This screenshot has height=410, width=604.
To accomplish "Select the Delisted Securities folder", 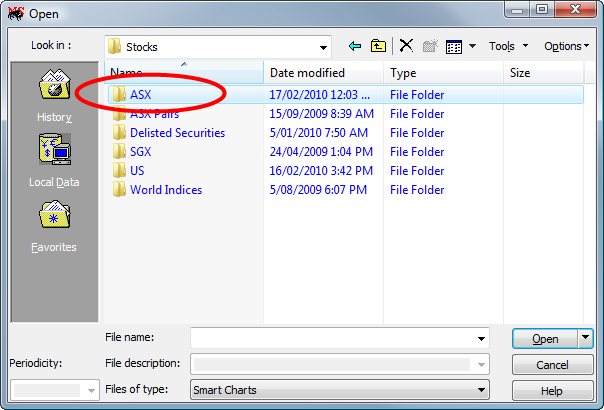I will 177,133.
